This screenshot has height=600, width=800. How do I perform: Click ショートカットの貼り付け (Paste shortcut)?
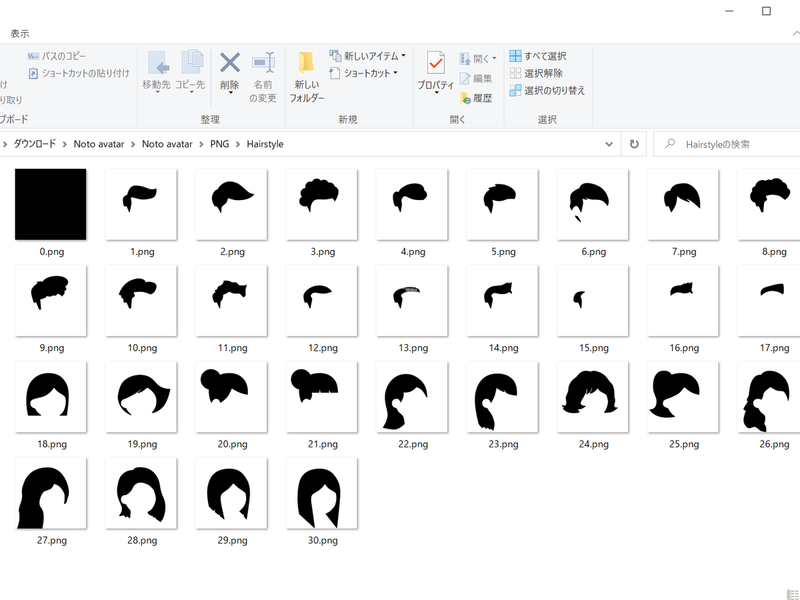click(78, 73)
